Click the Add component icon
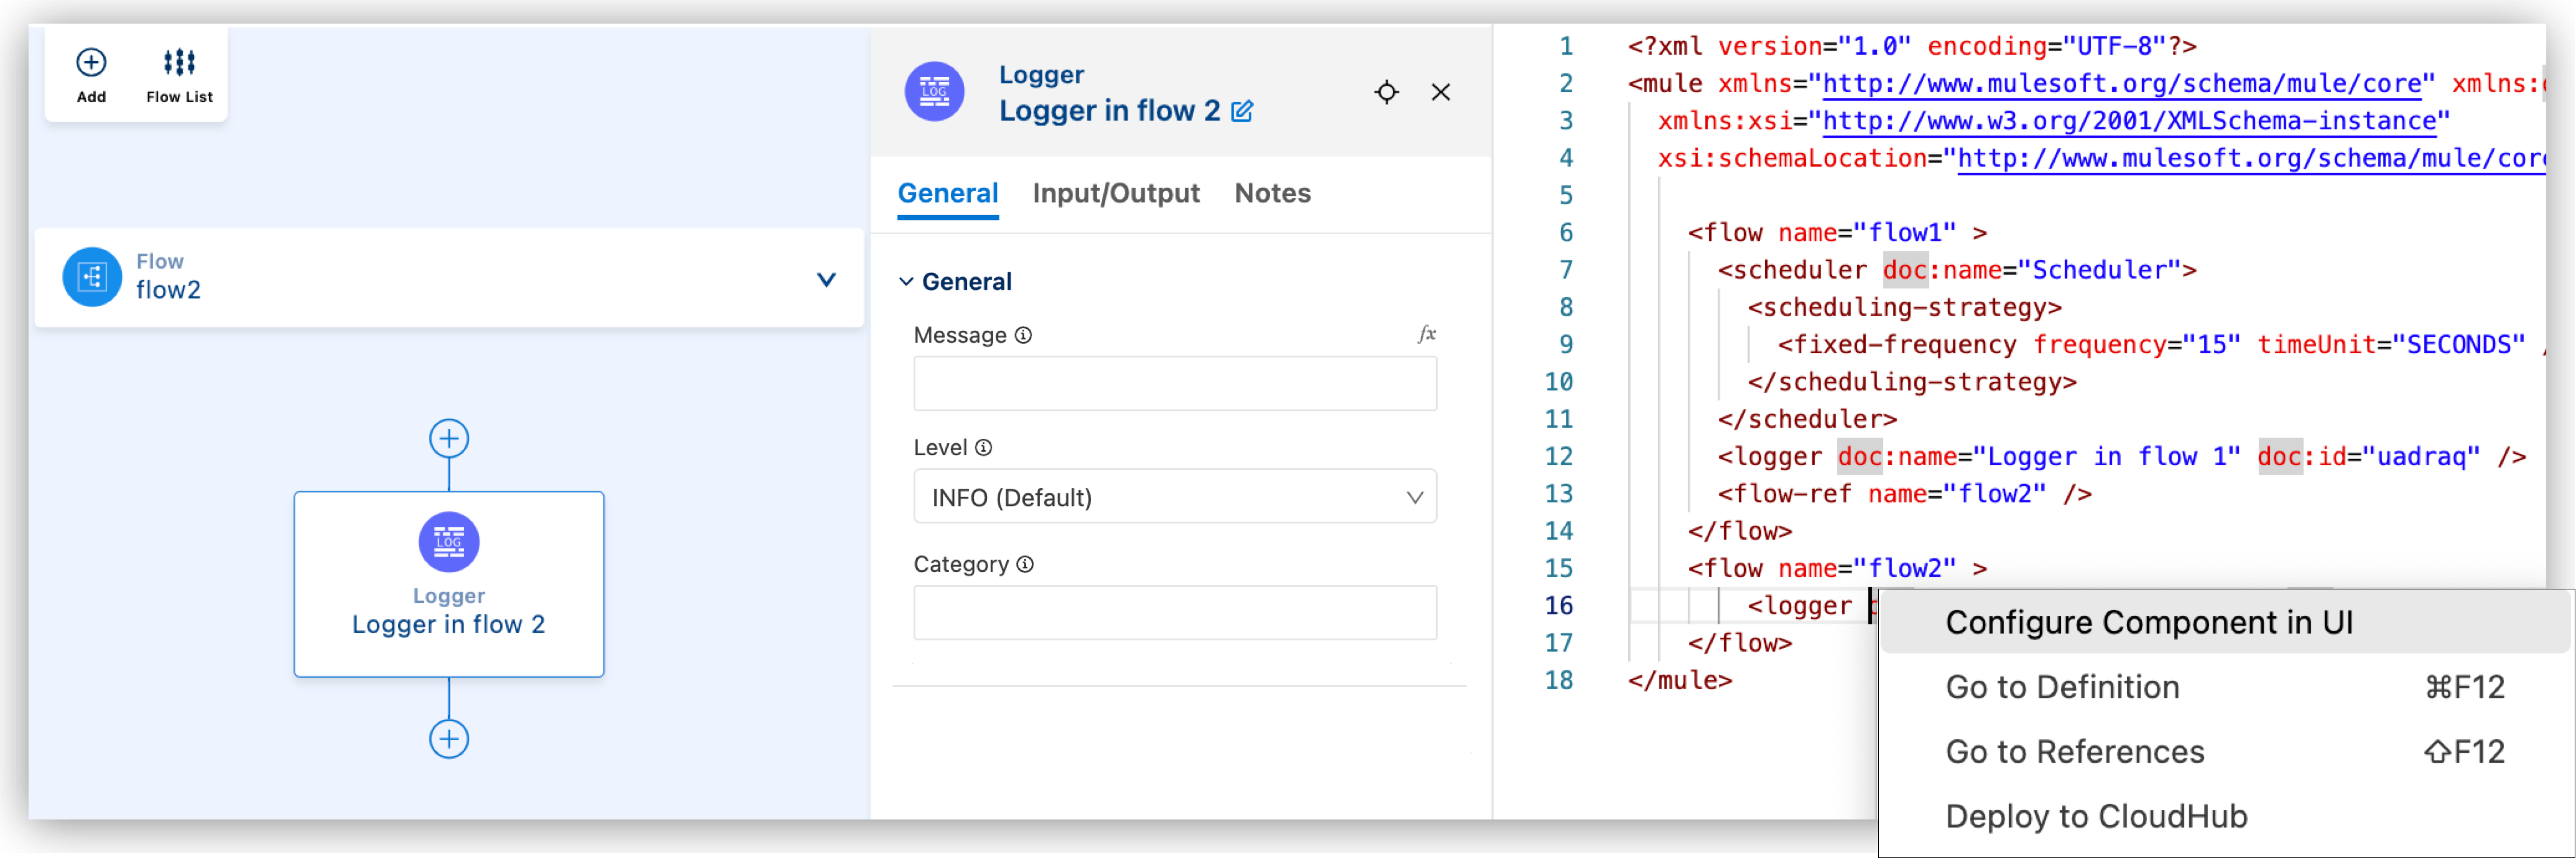The image size is (2576, 858). (x=91, y=62)
